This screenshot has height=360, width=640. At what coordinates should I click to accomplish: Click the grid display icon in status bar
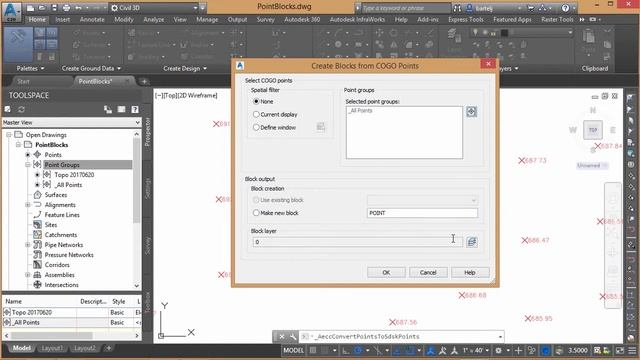pos(313,350)
